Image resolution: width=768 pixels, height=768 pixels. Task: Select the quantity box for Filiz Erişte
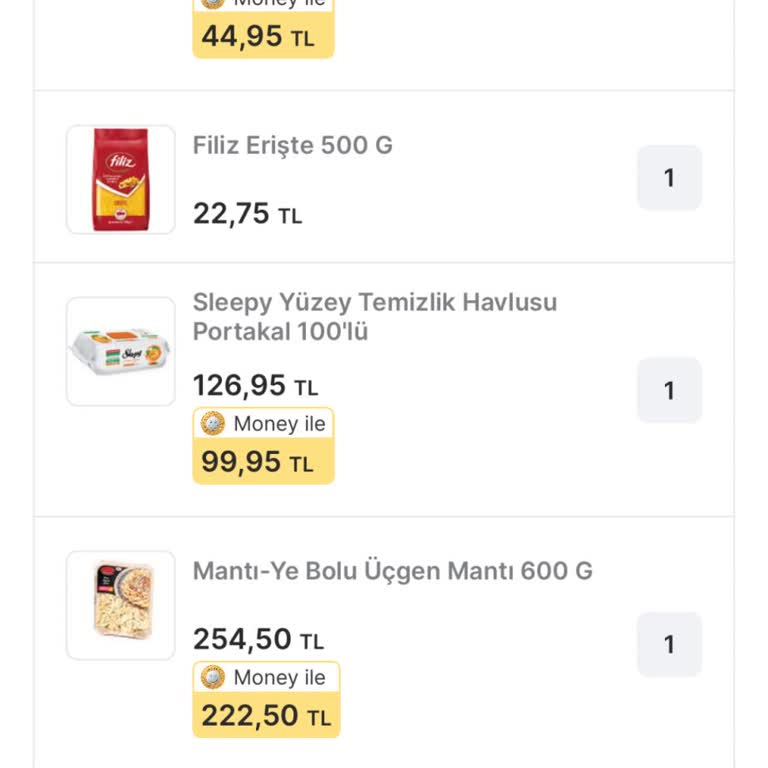[x=669, y=178]
